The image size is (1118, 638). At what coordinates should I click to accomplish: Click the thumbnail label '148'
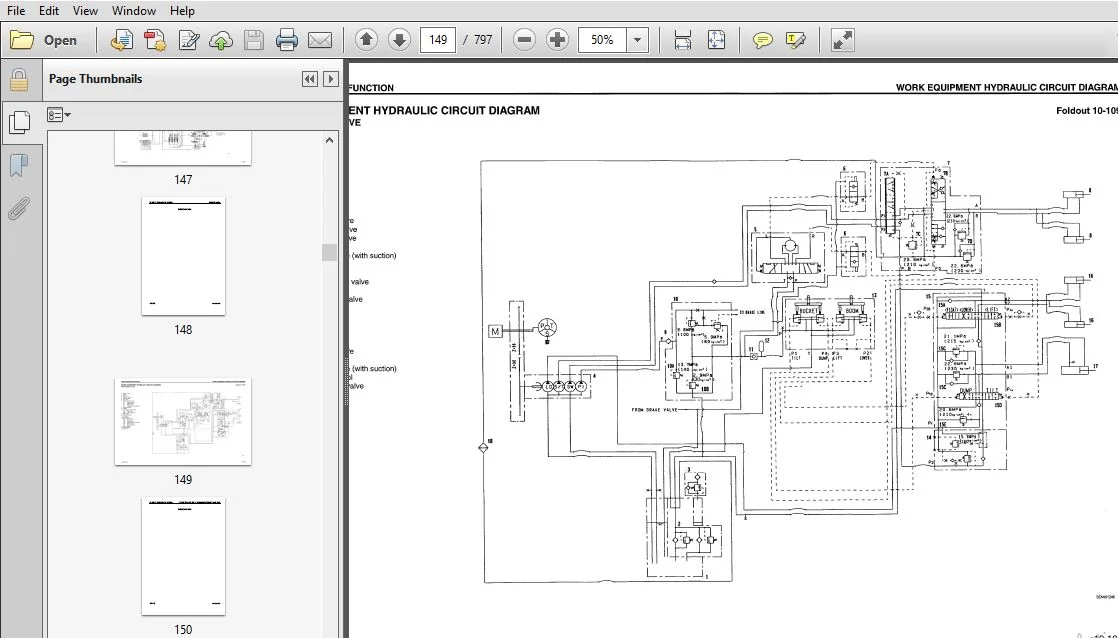[183, 330]
